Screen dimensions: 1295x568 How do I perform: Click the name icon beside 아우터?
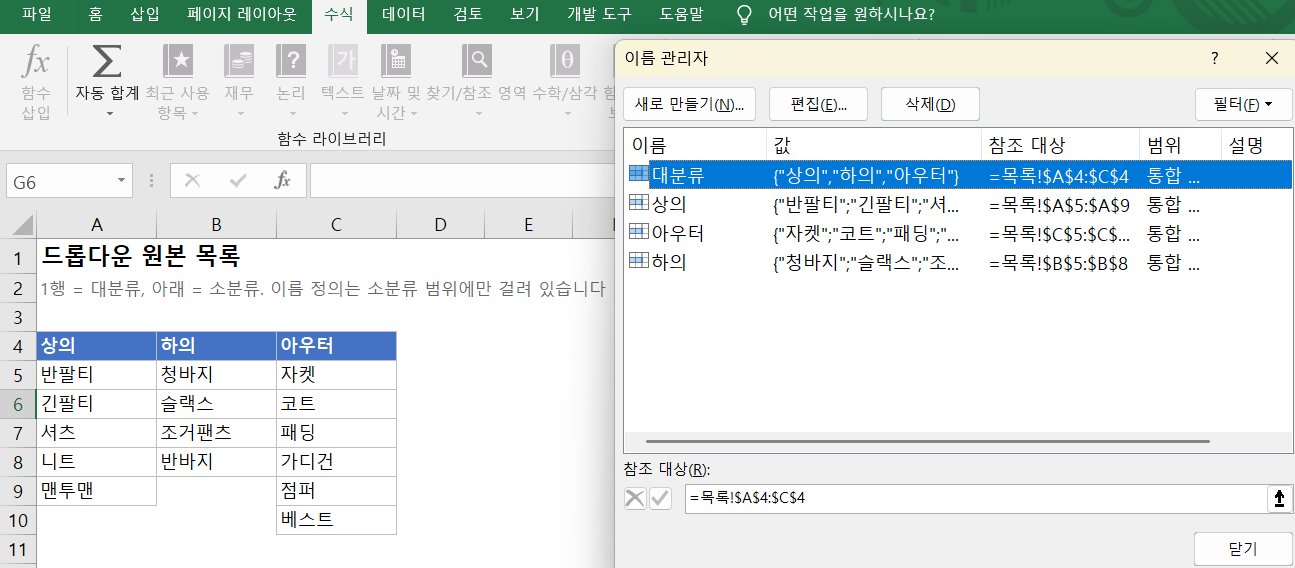638,232
